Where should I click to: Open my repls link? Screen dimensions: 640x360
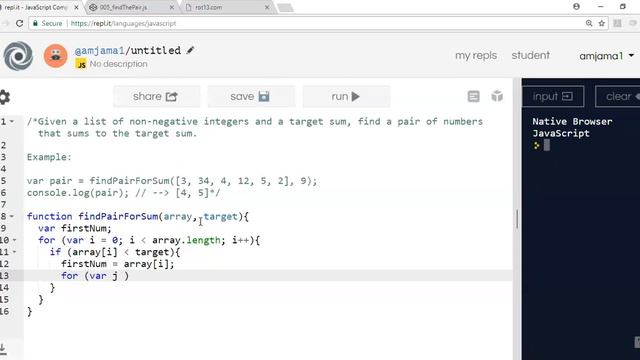[x=476, y=56]
